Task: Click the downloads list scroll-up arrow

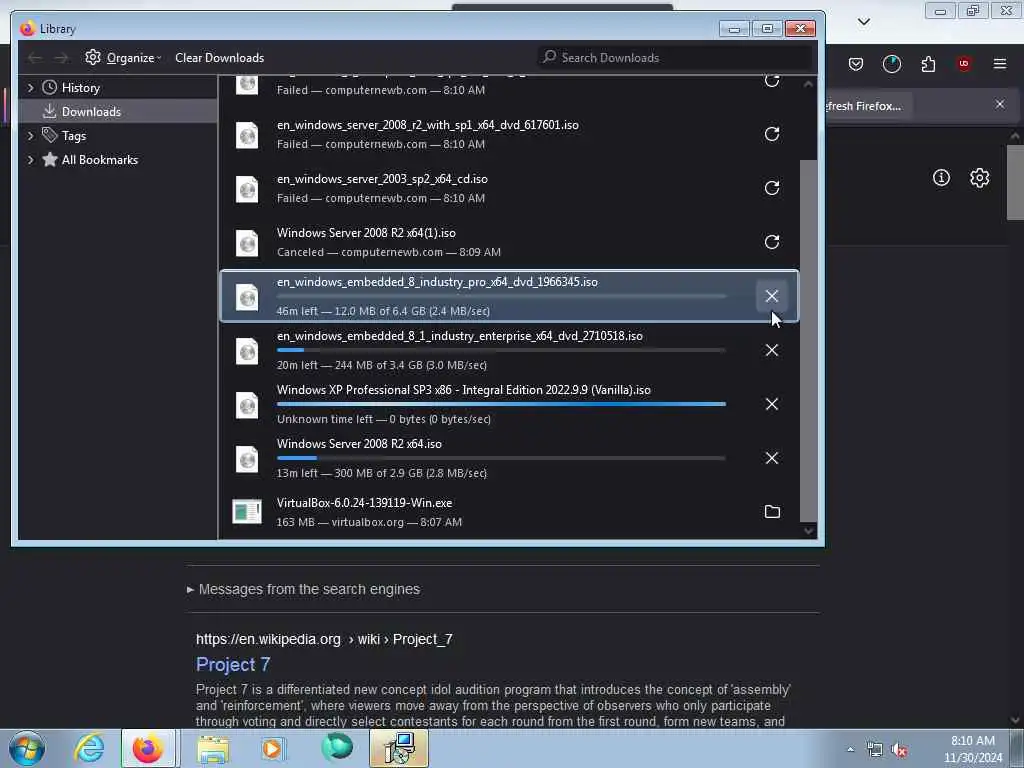Action: [x=808, y=84]
